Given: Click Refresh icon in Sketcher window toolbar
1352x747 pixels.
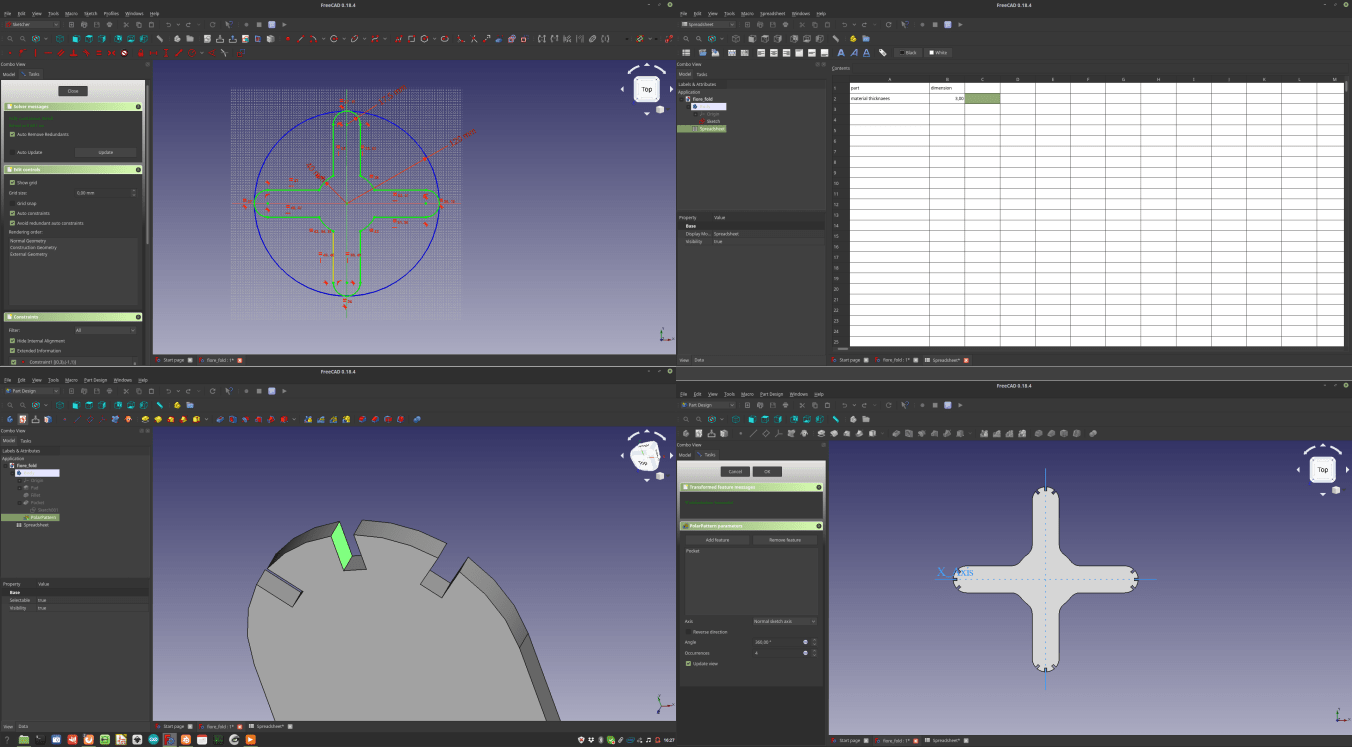Looking at the screenshot, I should click(212, 24).
